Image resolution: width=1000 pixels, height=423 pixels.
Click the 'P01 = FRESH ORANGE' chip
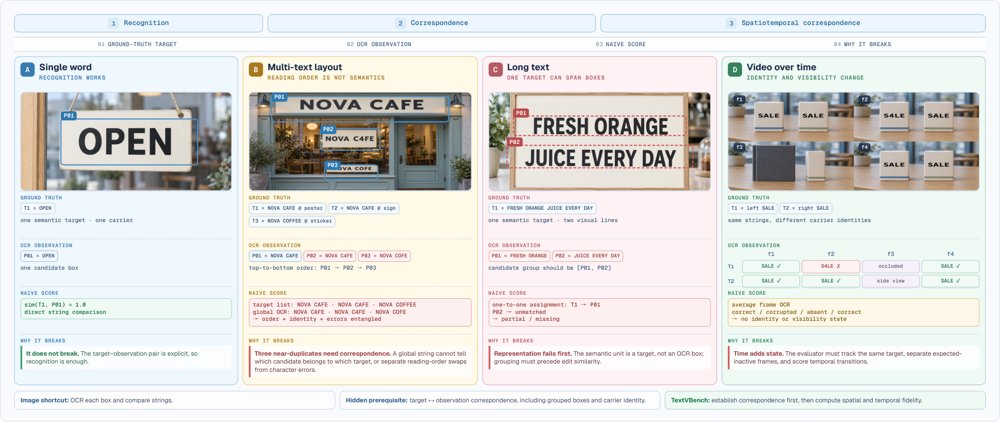tap(519, 256)
